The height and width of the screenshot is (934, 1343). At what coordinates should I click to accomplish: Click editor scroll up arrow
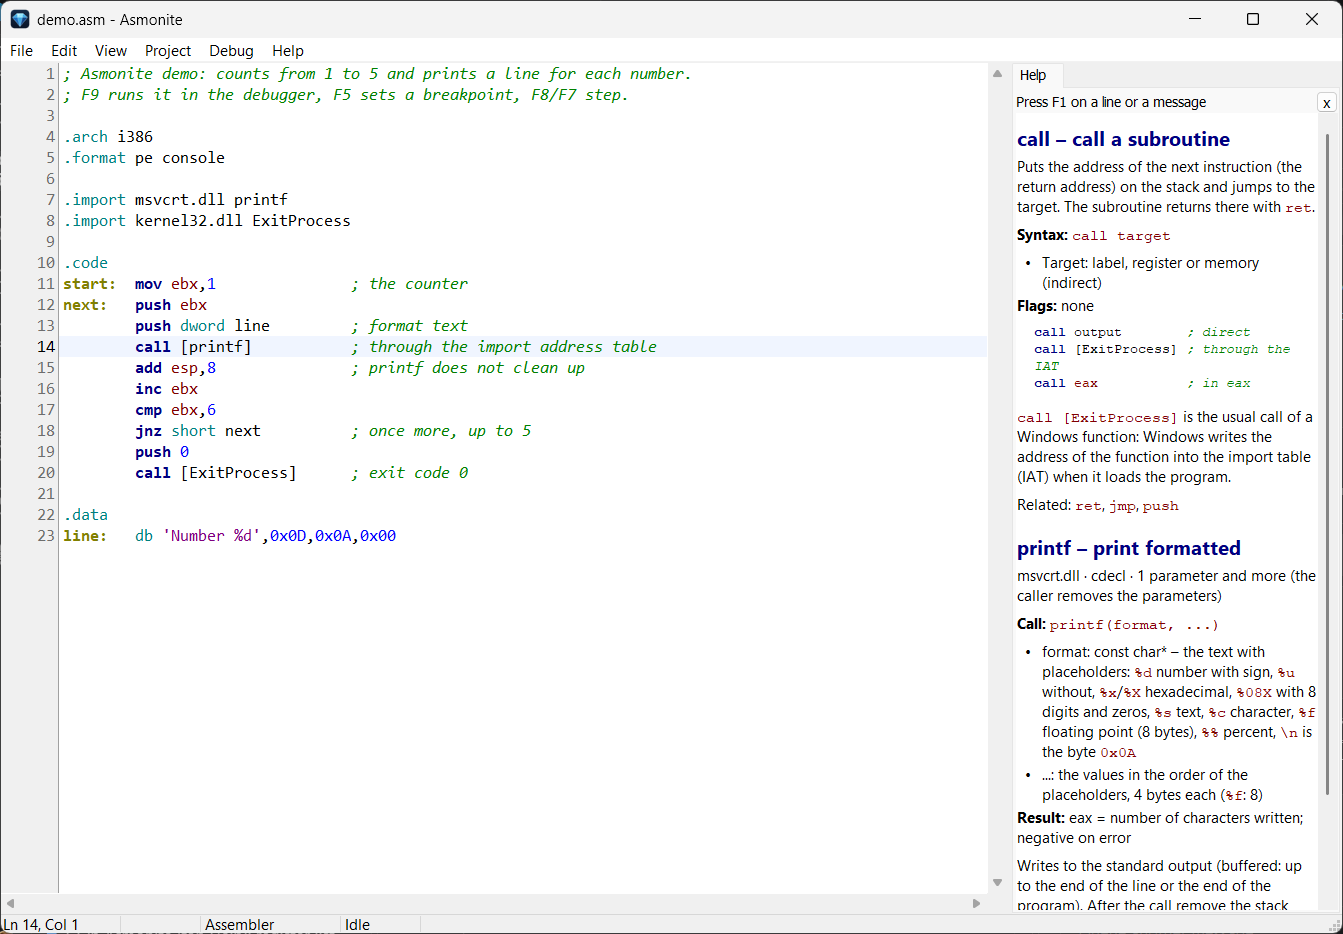997,73
